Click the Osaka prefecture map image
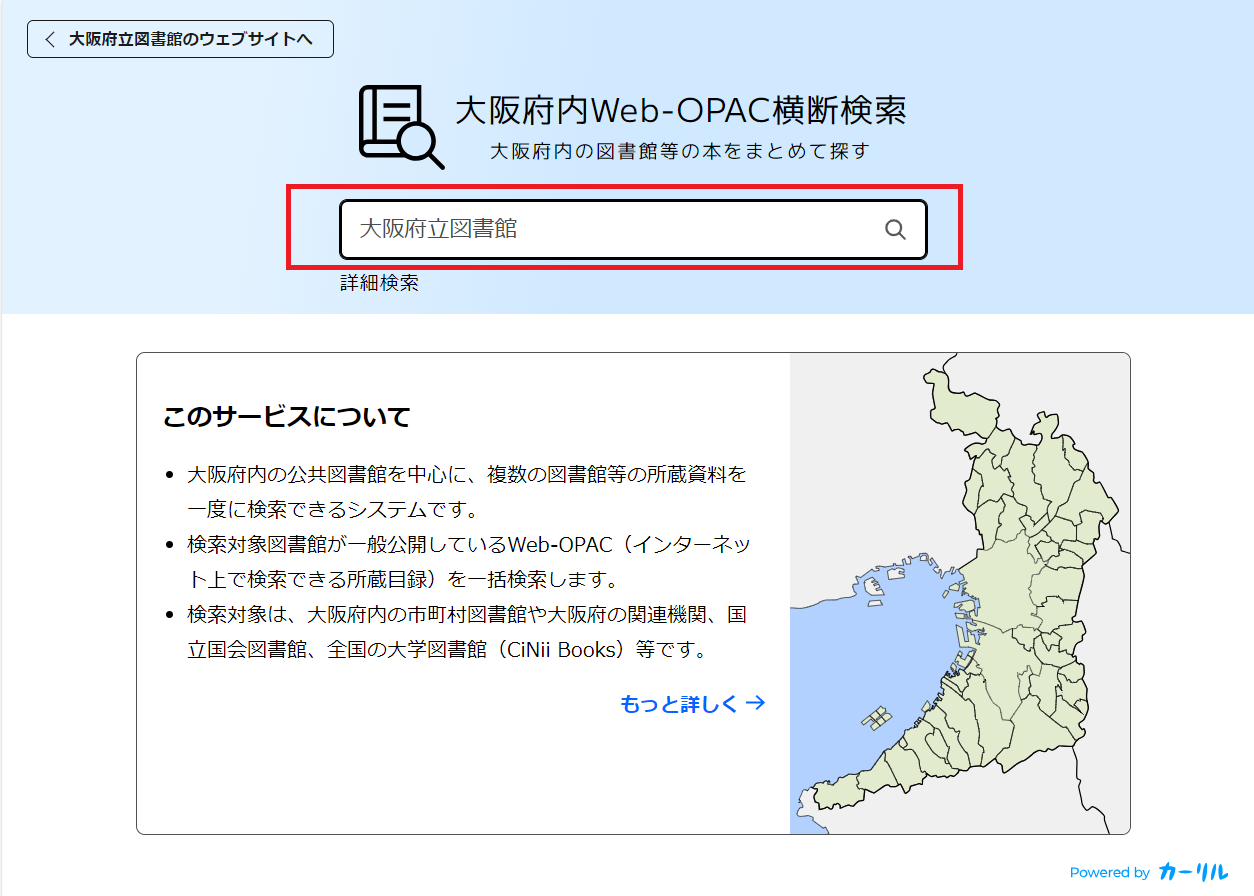 pos(960,593)
